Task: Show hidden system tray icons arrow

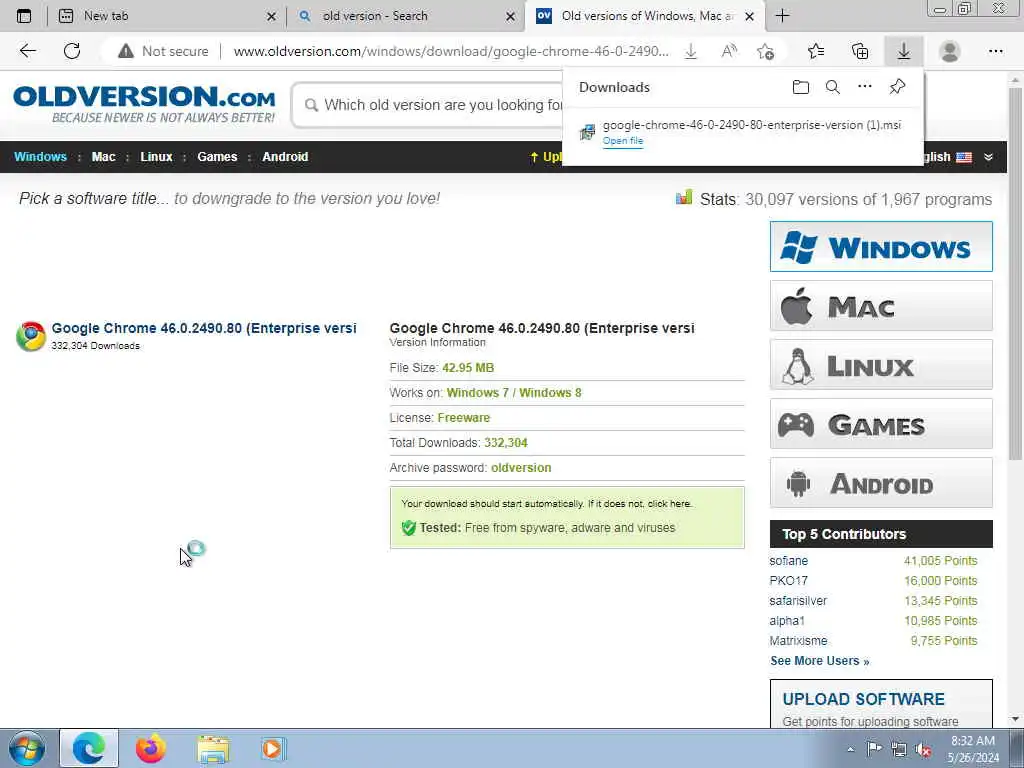Action: click(x=850, y=750)
